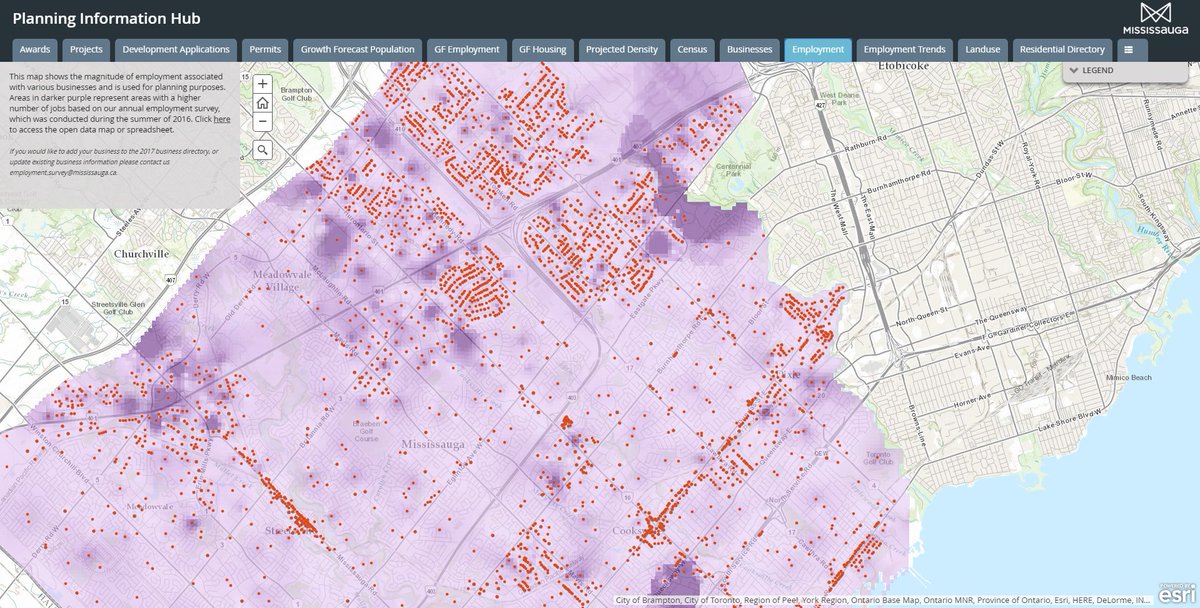The image size is (1200, 608).
Task: Open the Residential Directory tab
Action: (x=1062, y=49)
